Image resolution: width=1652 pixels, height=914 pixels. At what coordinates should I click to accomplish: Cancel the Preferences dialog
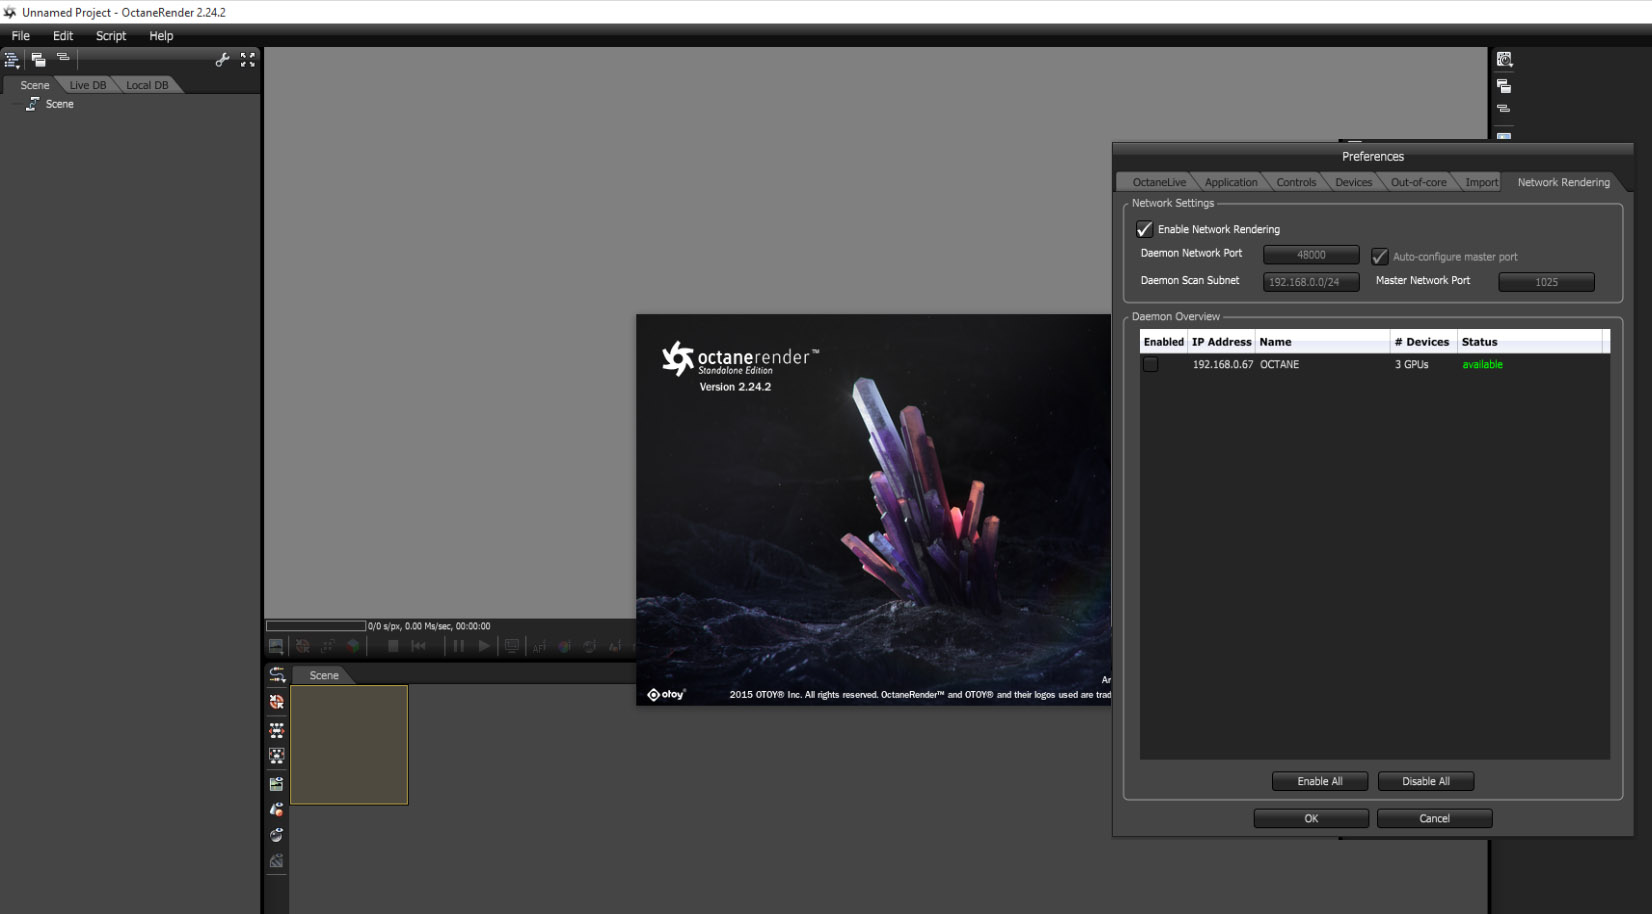point(1435,818)
